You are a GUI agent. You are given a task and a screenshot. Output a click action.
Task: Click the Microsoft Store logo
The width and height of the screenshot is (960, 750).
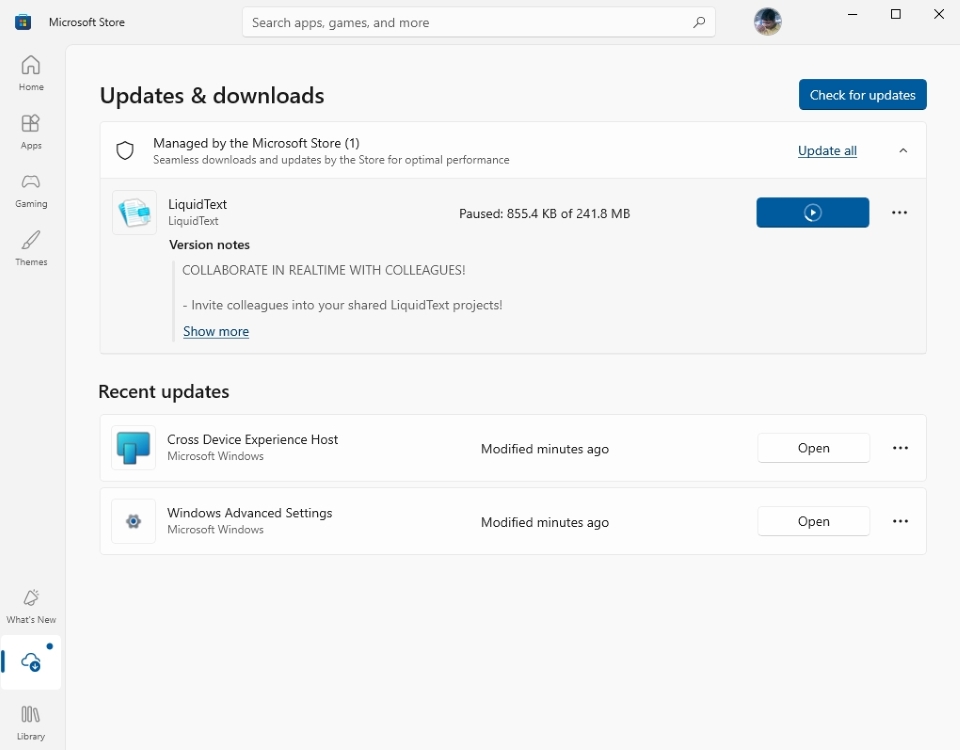click(x=22, y=21)
